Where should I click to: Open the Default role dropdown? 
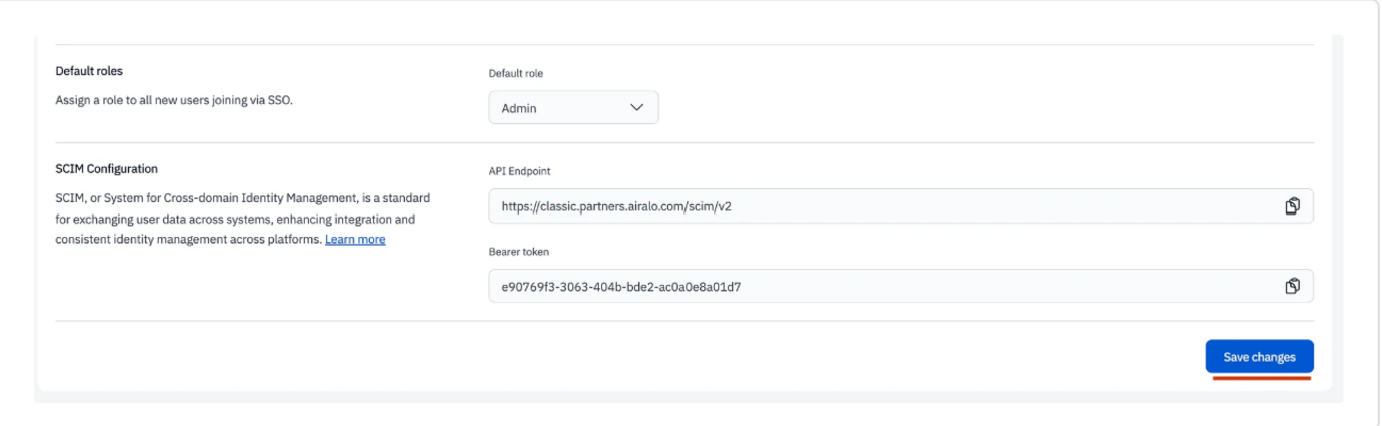tap(573, 107)
